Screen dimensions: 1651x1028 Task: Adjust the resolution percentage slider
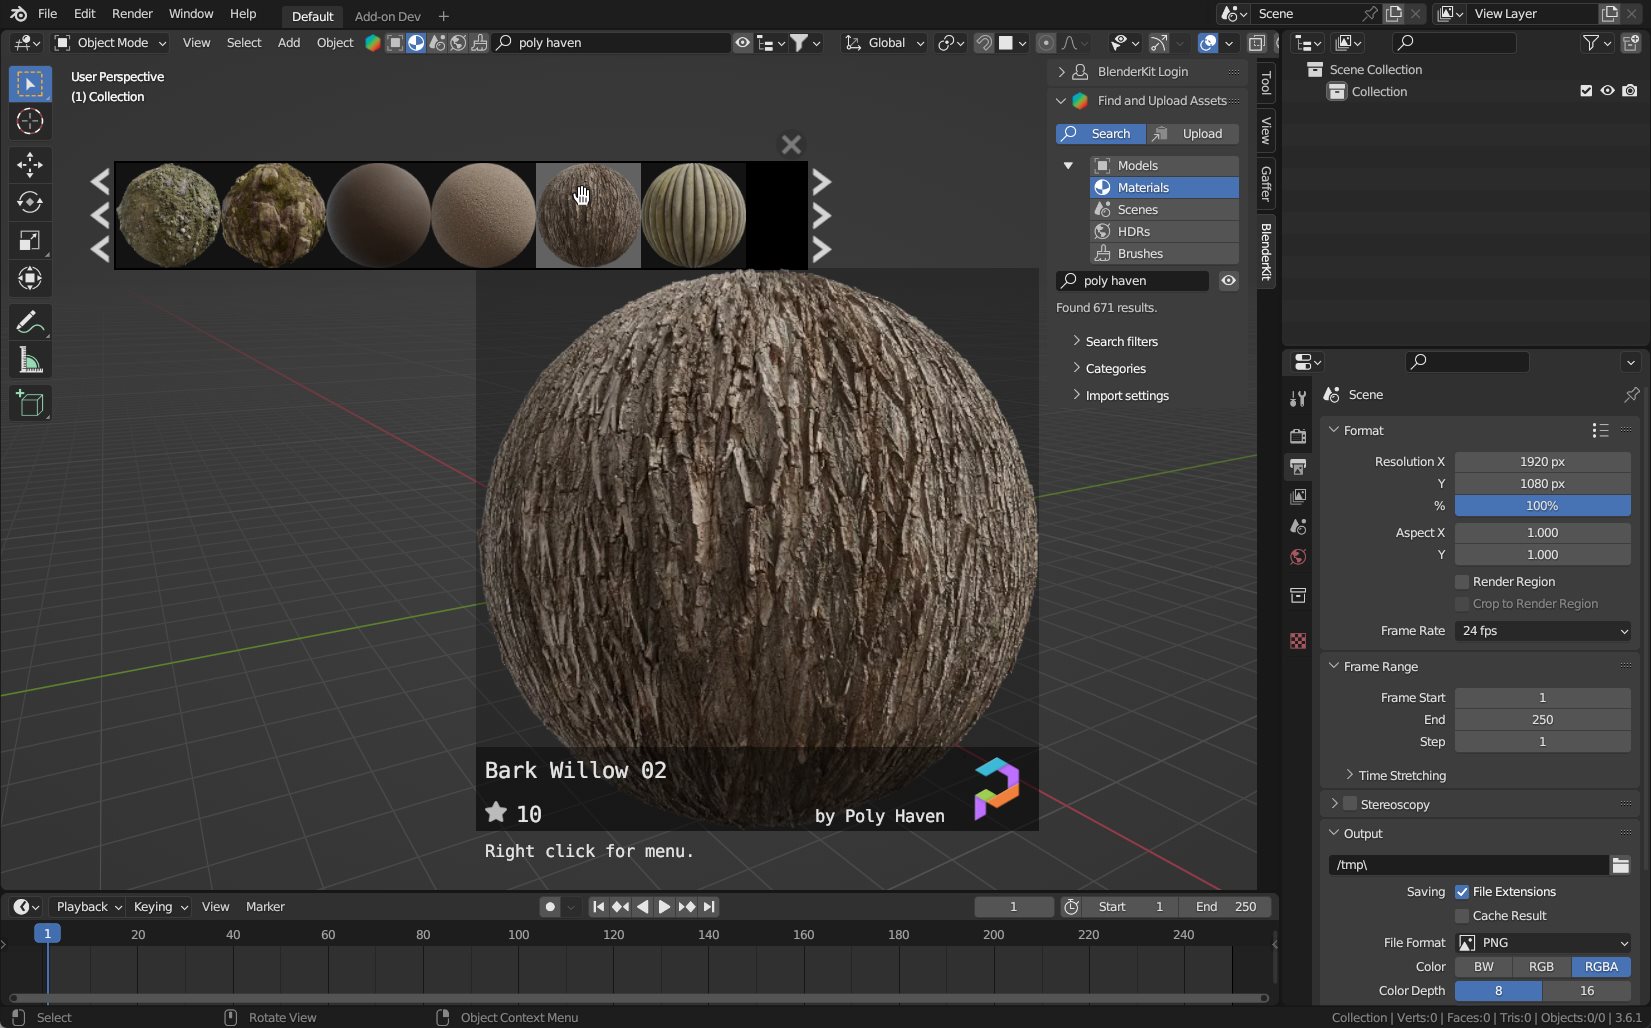tap(1542, 506)
